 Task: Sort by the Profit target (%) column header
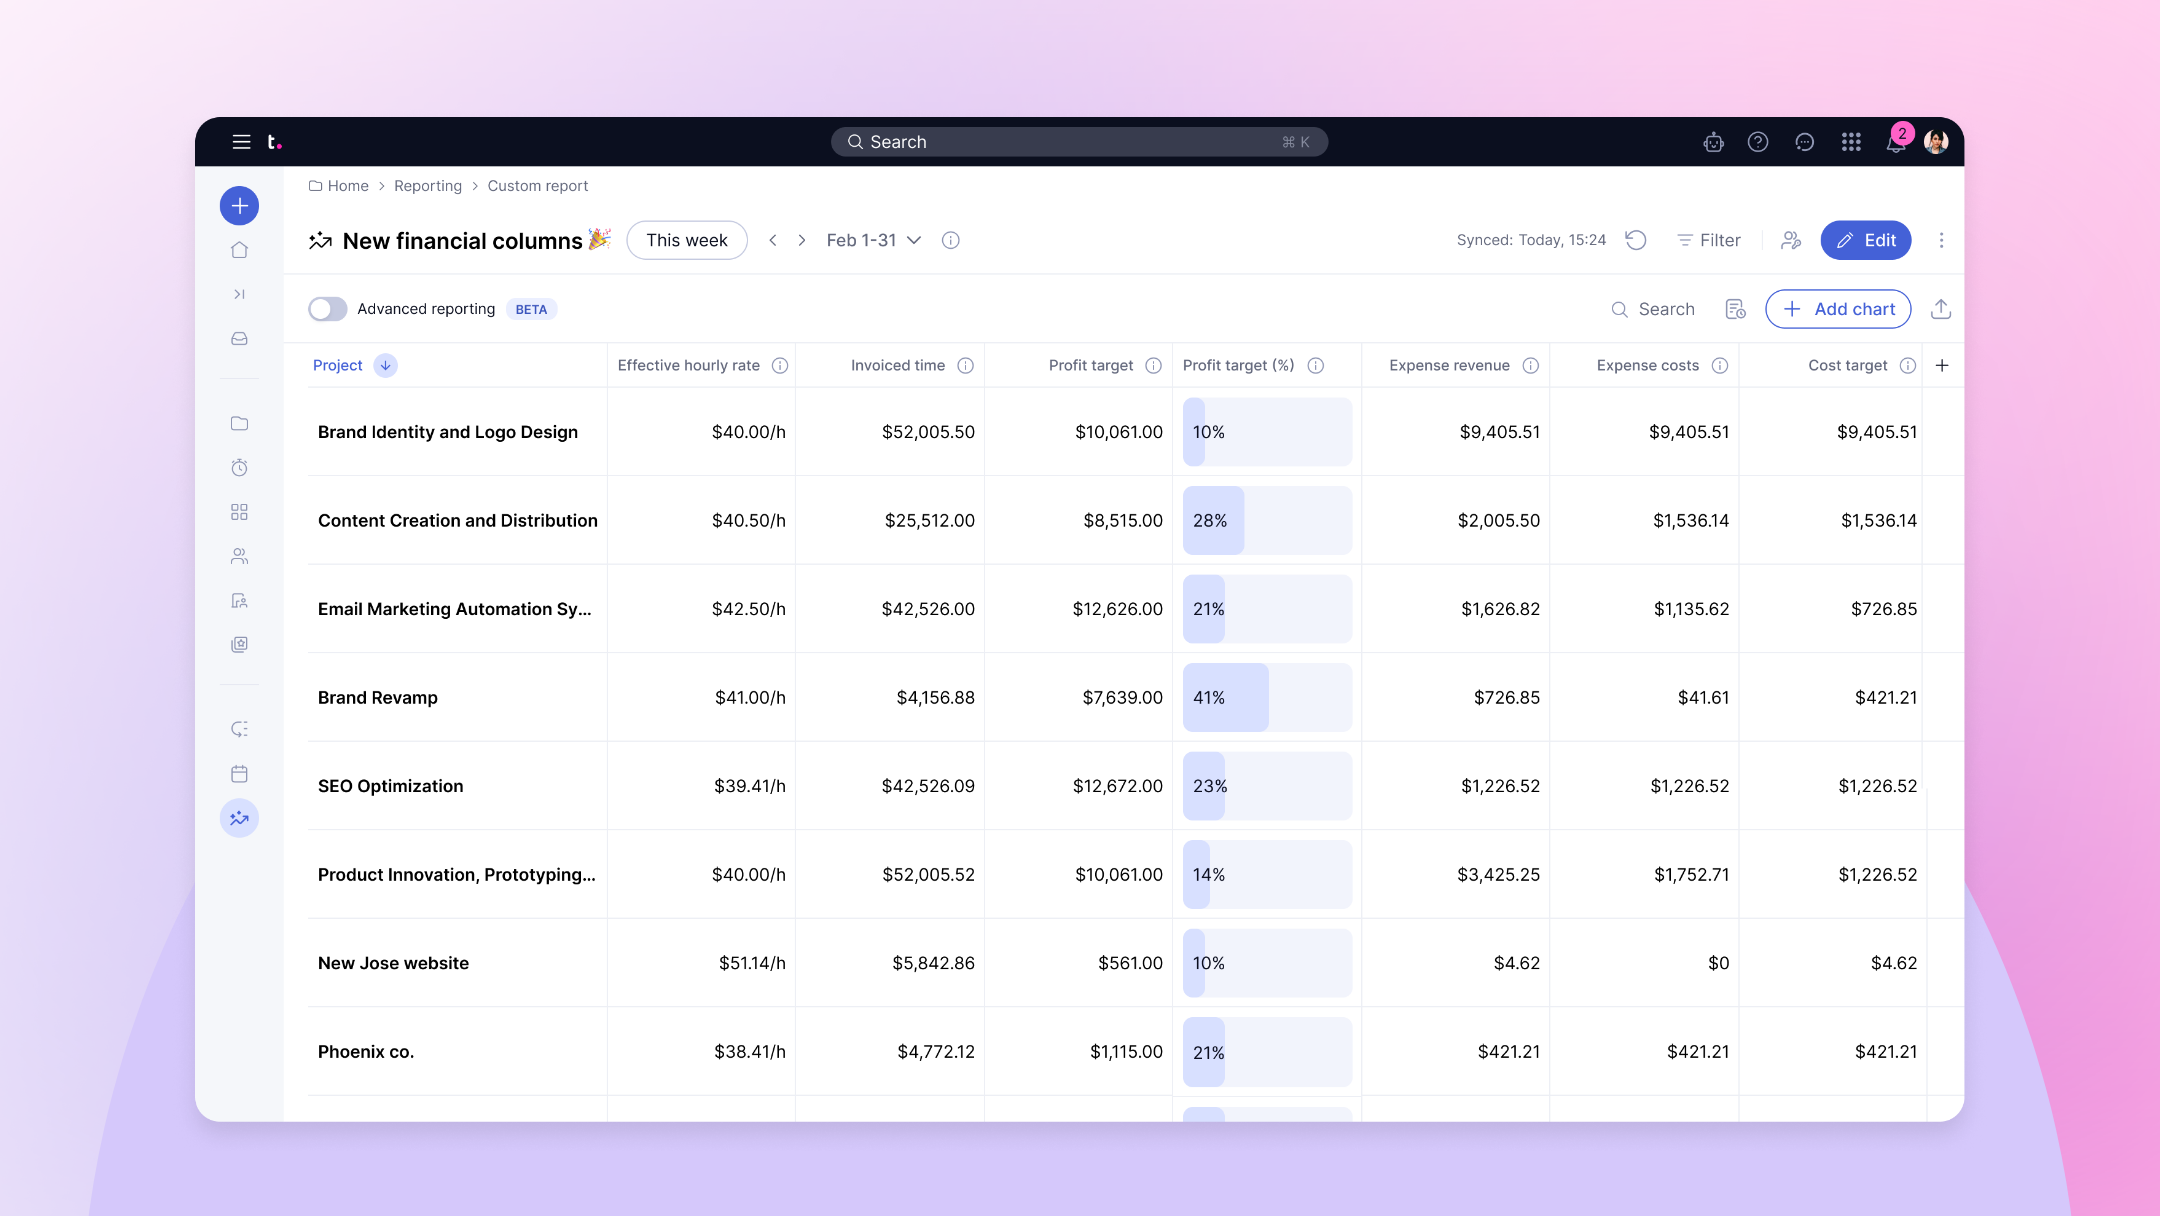coord(1238,366)
